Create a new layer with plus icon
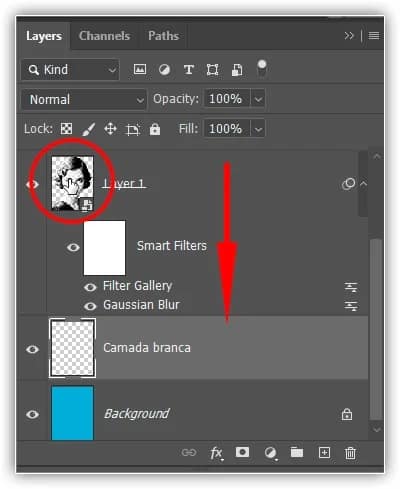400x489 pixels. 324,453
